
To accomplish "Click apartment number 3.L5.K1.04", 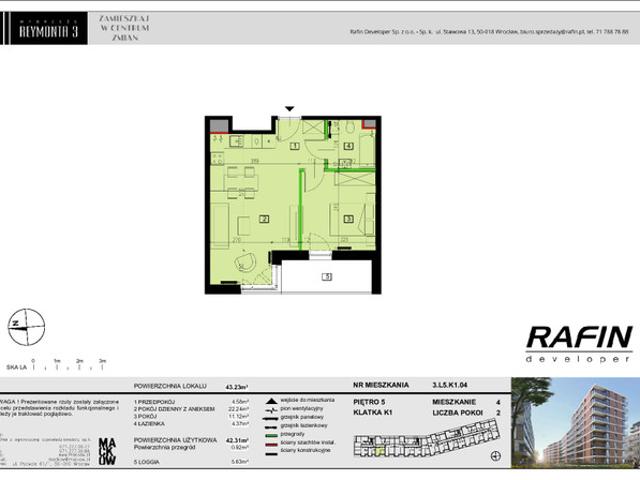I will pos(450,385).
